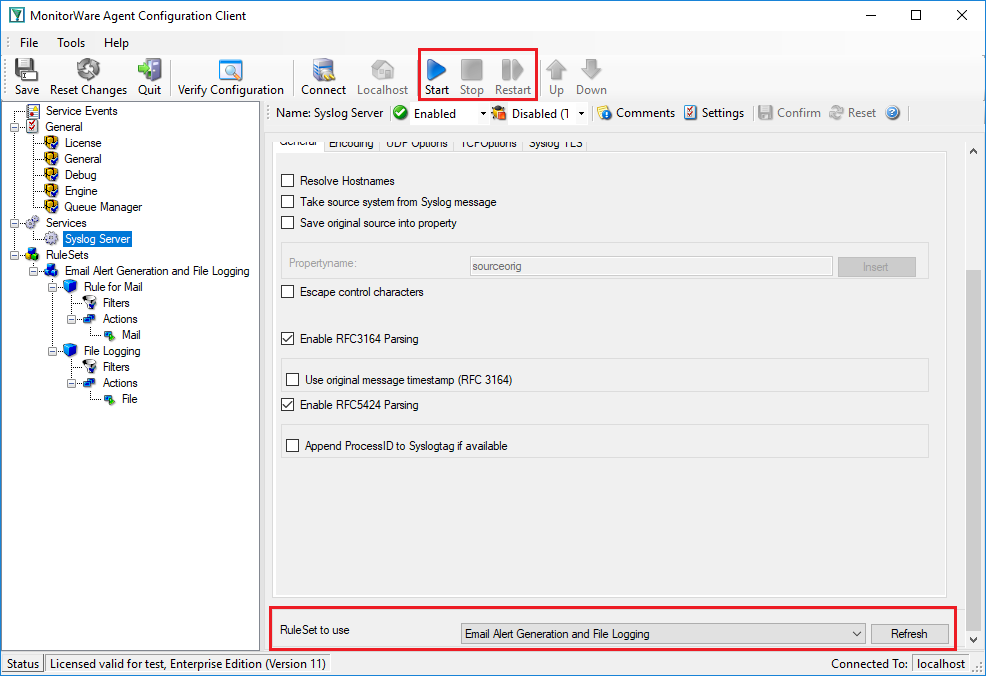Click the Insert button next to Propertyname

click(876, 267)
